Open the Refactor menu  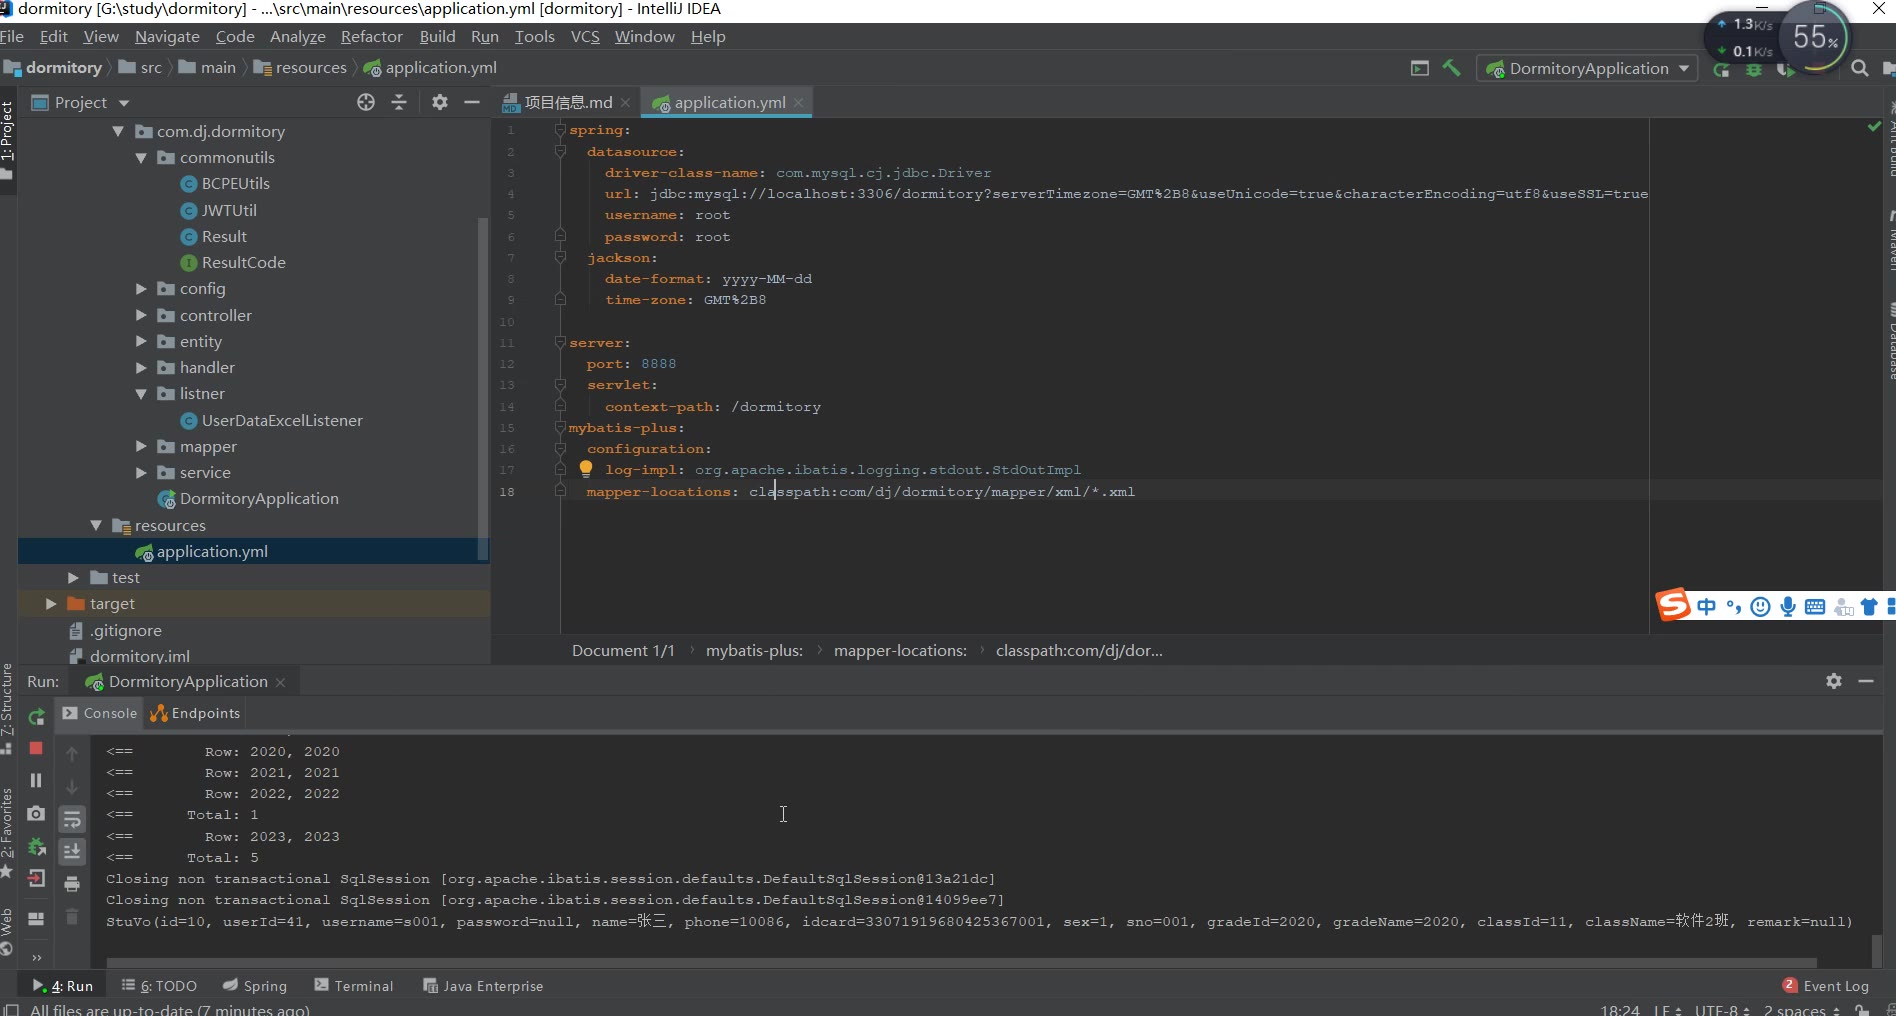click(371, 37)
